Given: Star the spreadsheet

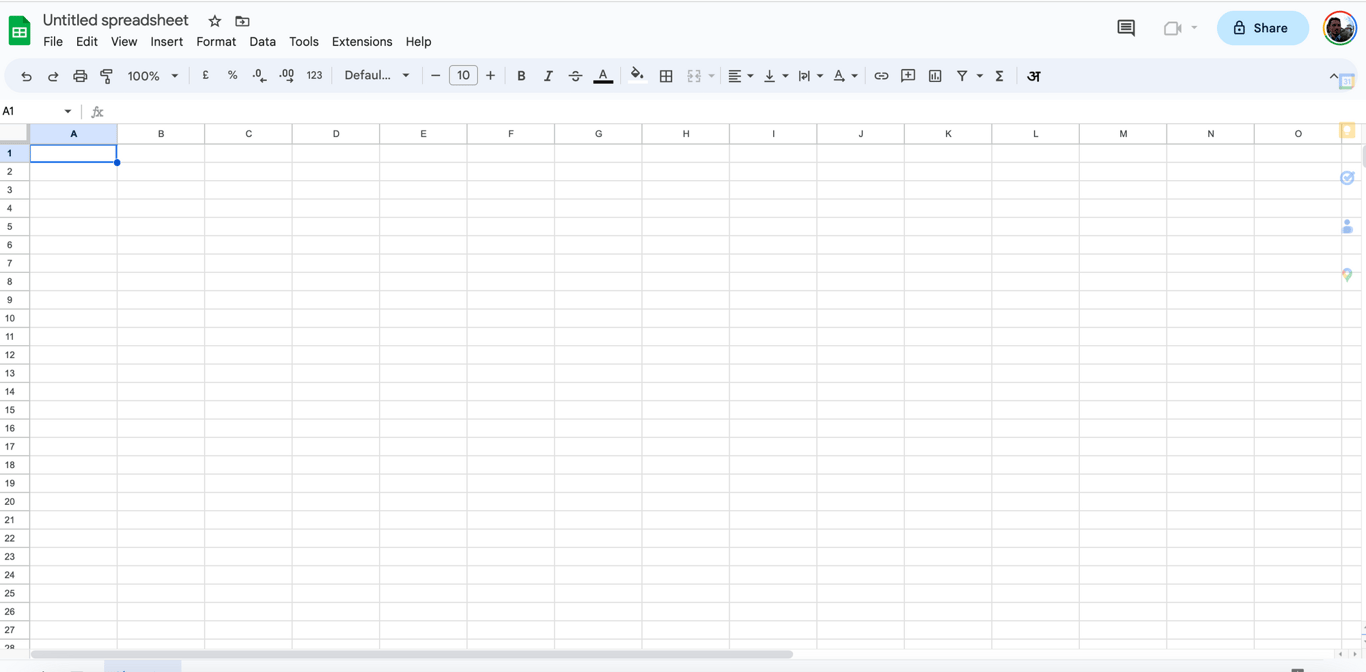Looking at the screenshot, I should pyautogui.click(x=214, y=21).
